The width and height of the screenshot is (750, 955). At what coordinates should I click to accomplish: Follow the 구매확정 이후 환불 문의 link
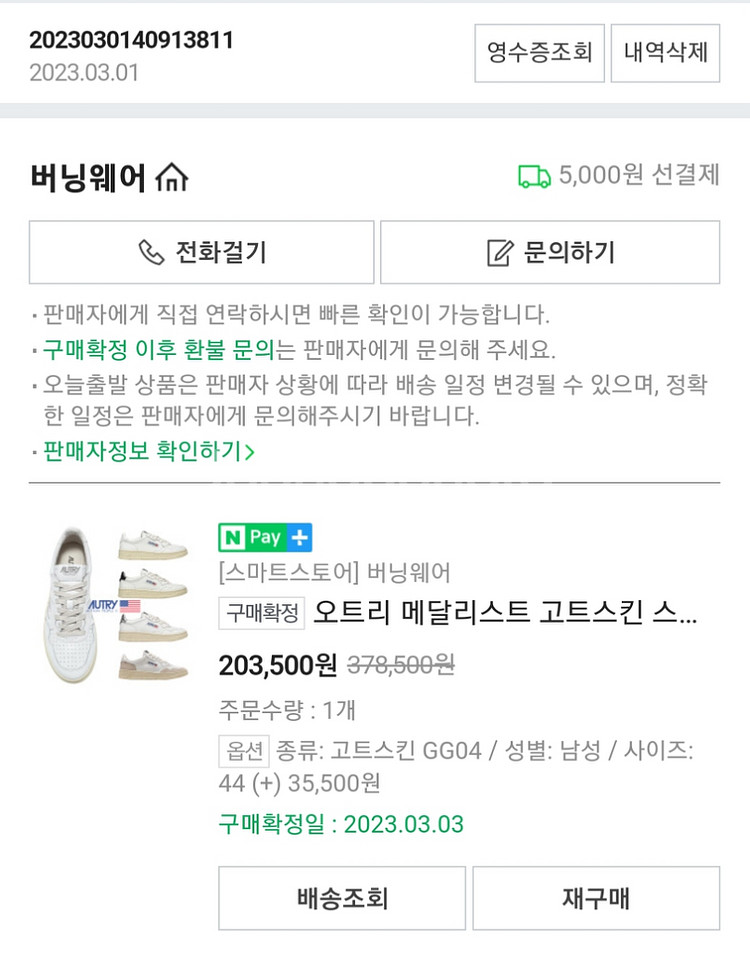[158, 350]
